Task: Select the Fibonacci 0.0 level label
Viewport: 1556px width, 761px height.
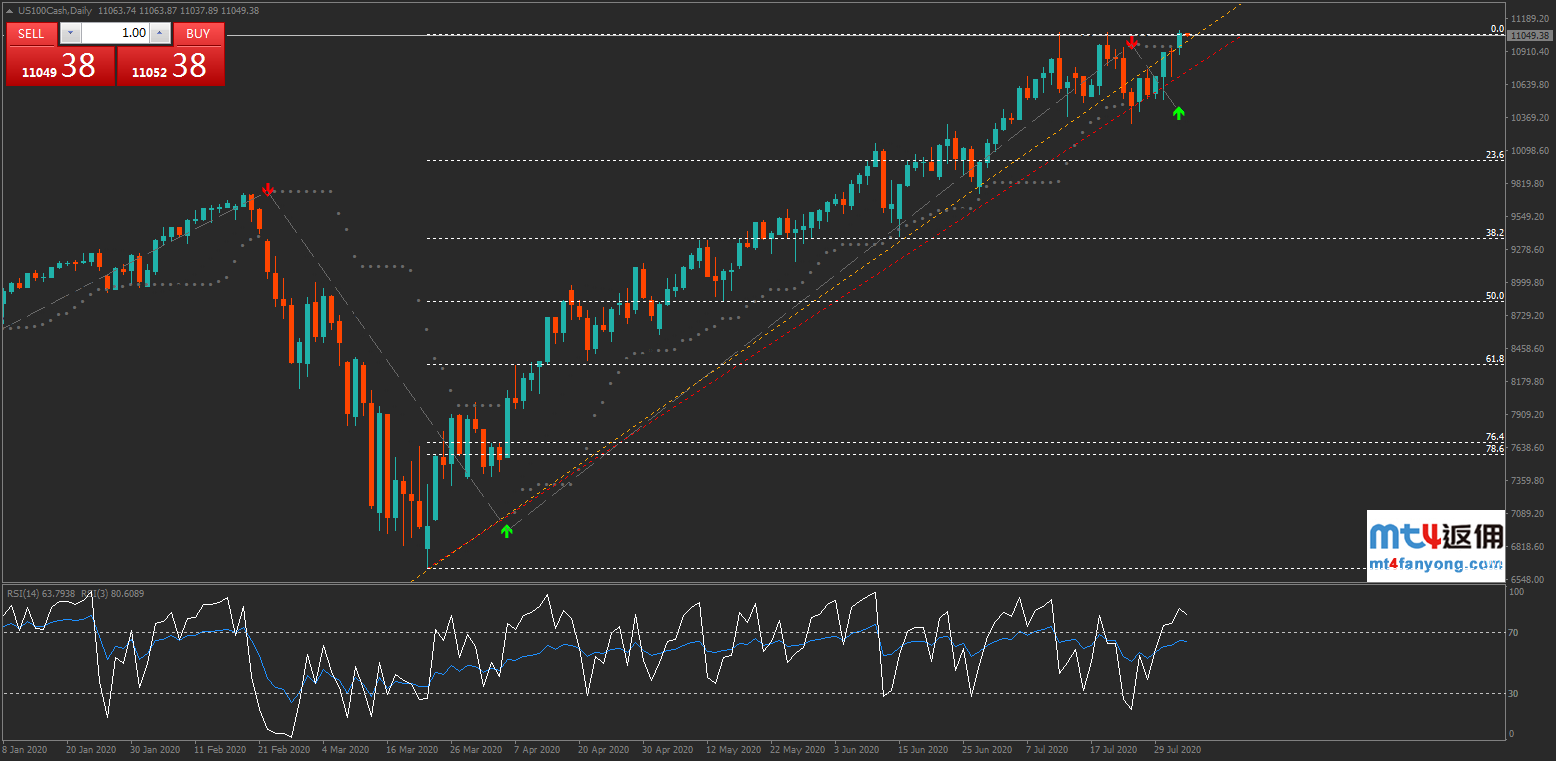Action: tap(1497, 29)
